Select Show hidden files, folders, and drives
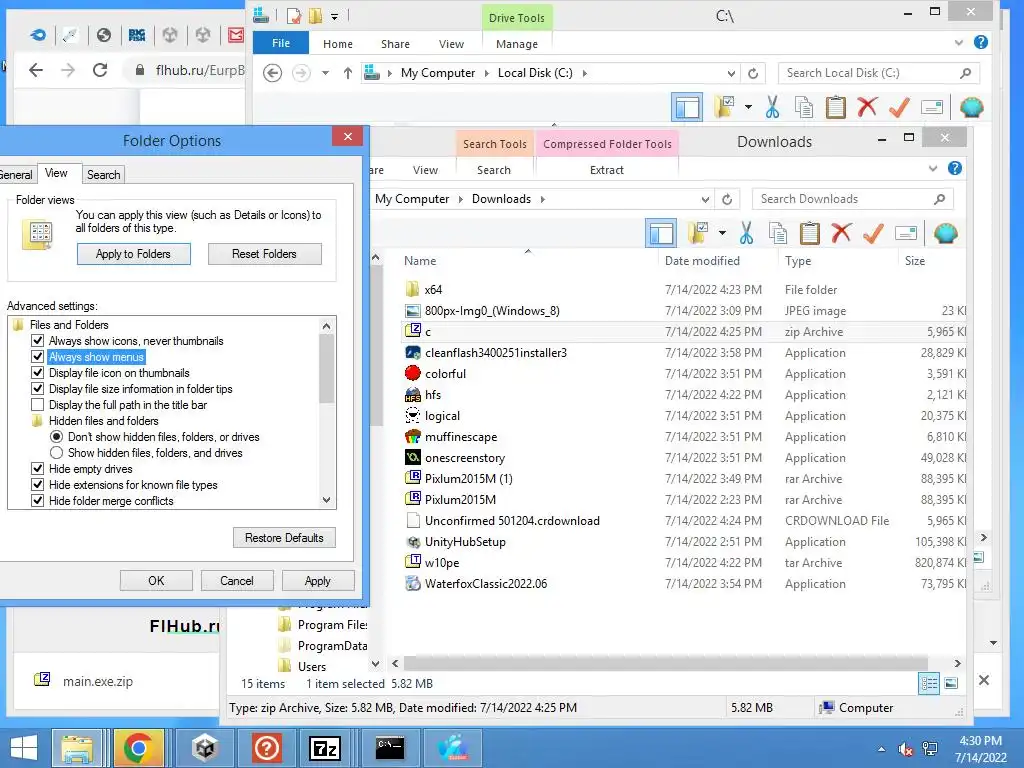This screenshot has width=1024, height=768. pyautogui.click(x=57, y=453)
